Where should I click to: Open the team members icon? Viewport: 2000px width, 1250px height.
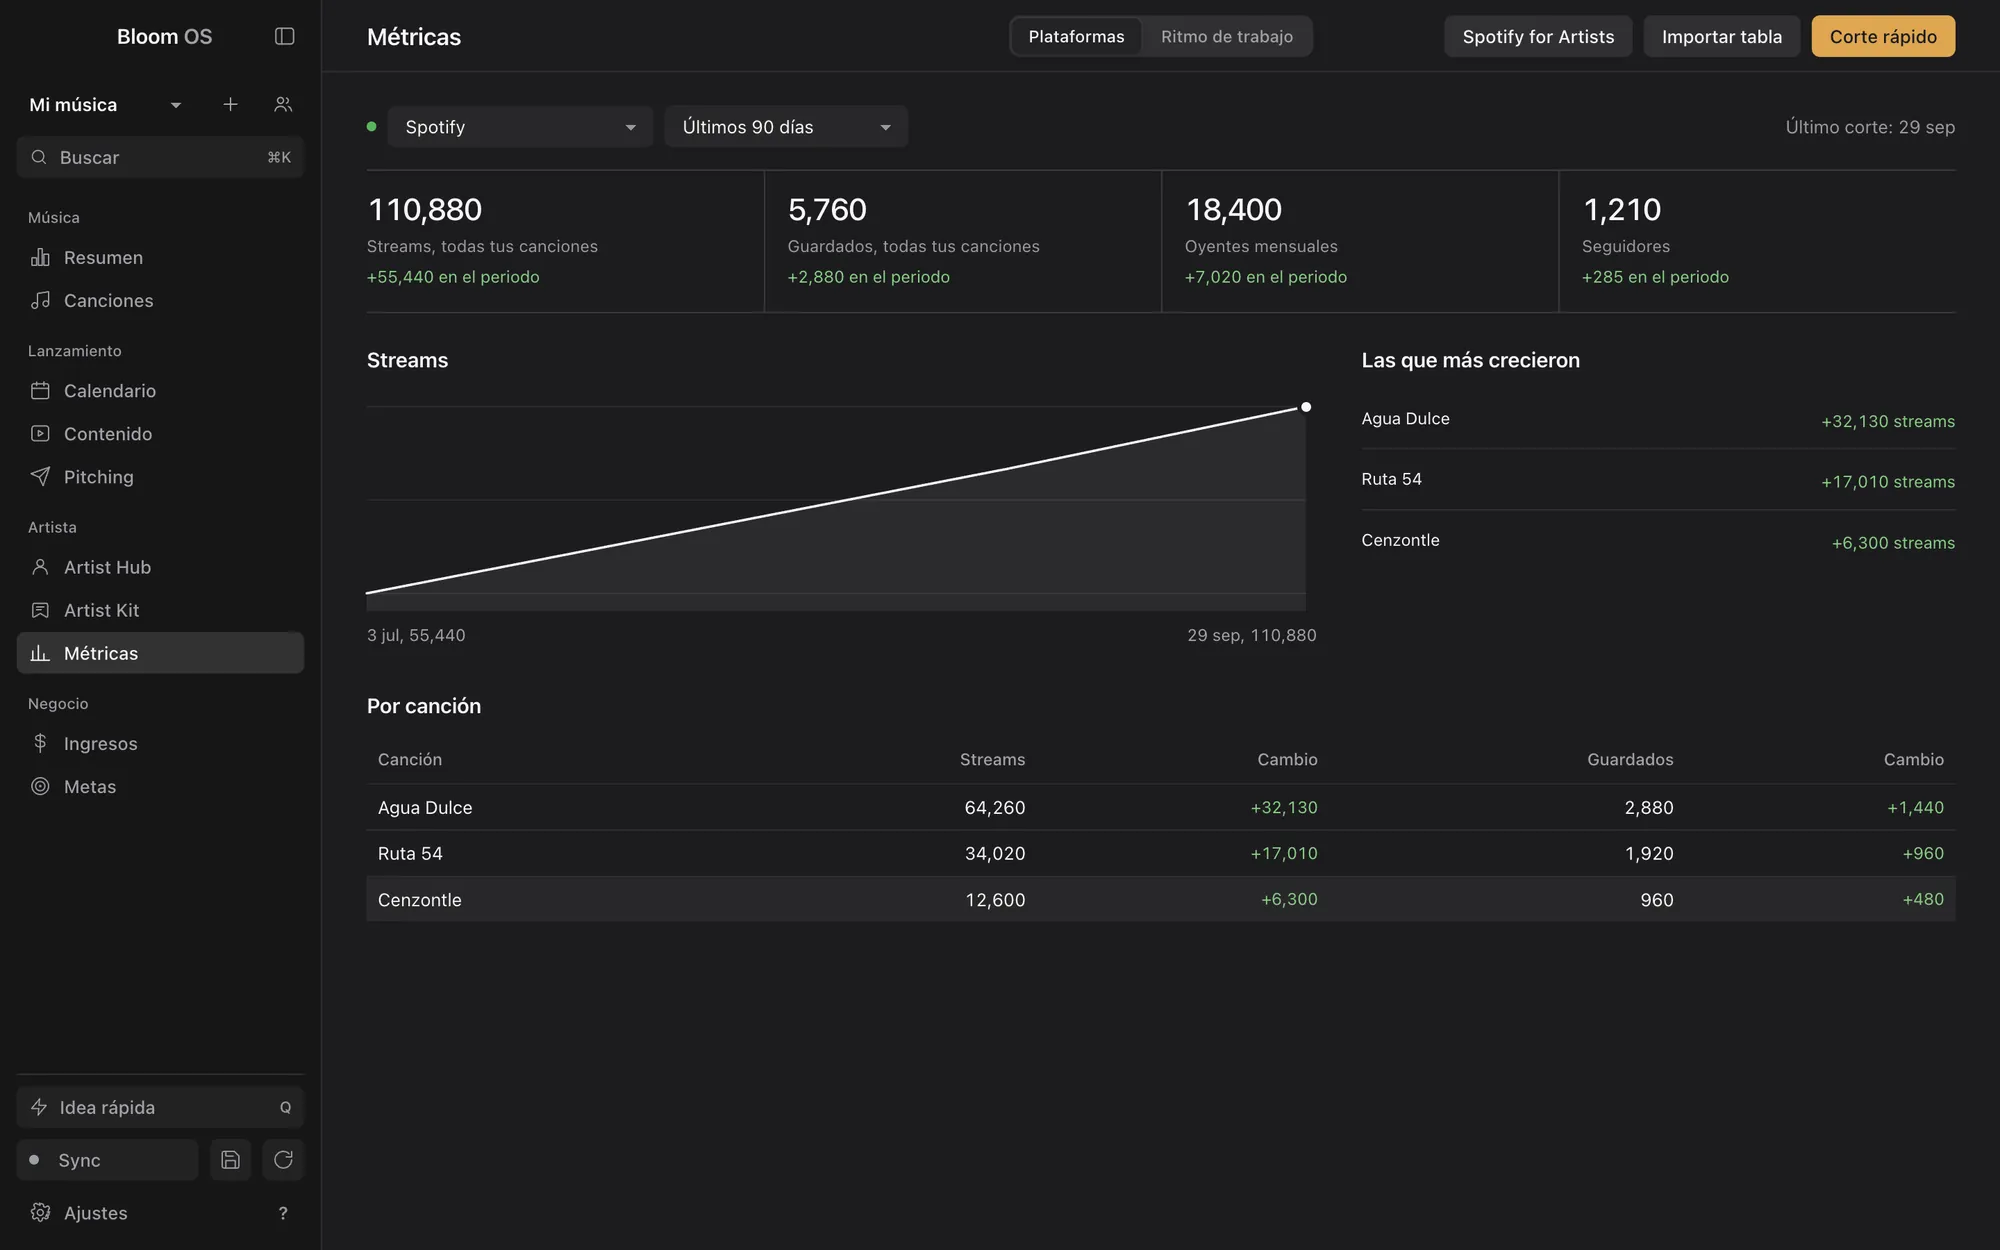point(283,104)
